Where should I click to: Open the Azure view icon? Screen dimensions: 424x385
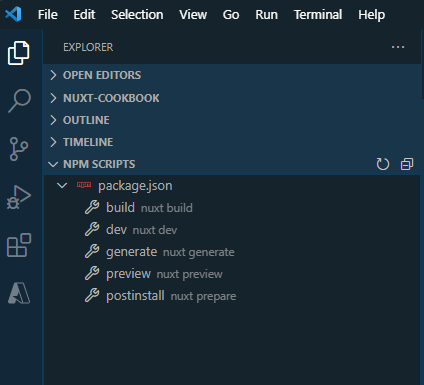19,293
